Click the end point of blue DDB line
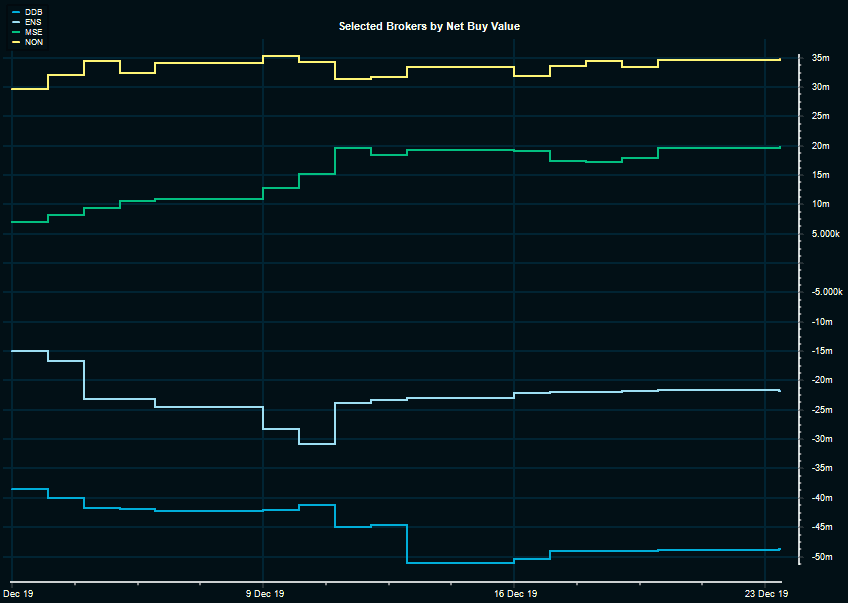The width and height of the screenshot is (848, 603). 779,549
